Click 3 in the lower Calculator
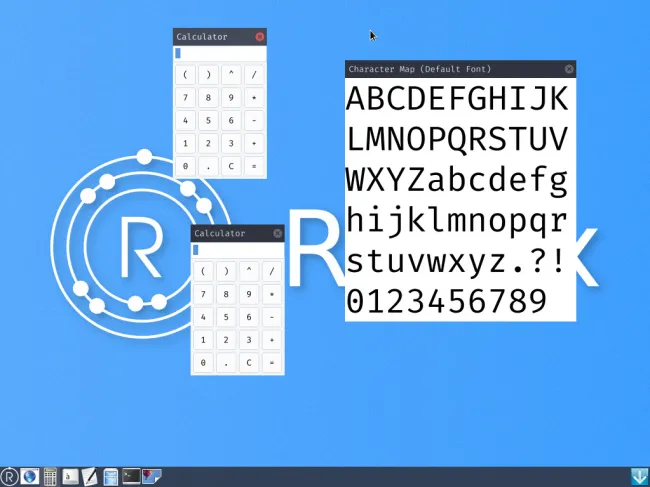The width and height of the screenshot is (650, 487). (x=249, y=340)
